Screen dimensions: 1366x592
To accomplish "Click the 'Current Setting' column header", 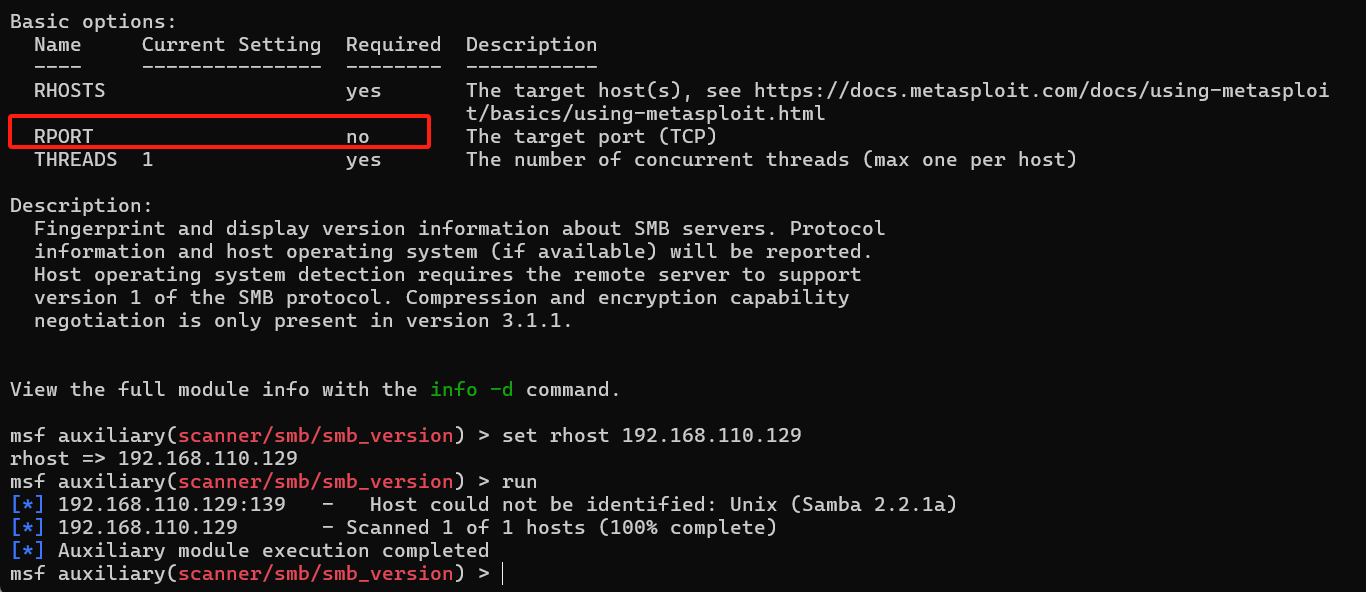I will (x=231, y=45).
